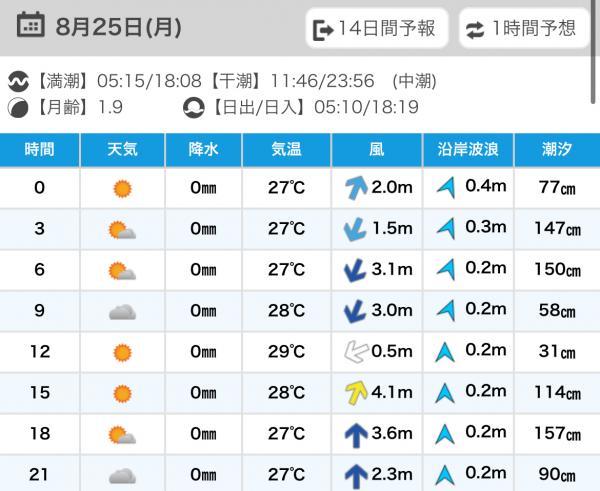This screenshot has width=600, height=491.
Task: Click the cloudy icon in the 9 o'clock row
Action: 122,312
